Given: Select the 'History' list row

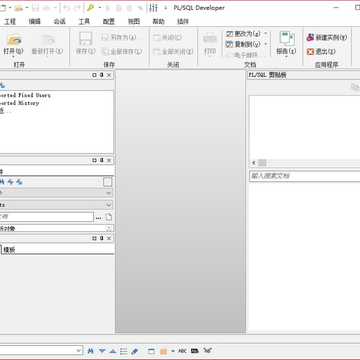Looking at the screenshot, I should 20,103.
